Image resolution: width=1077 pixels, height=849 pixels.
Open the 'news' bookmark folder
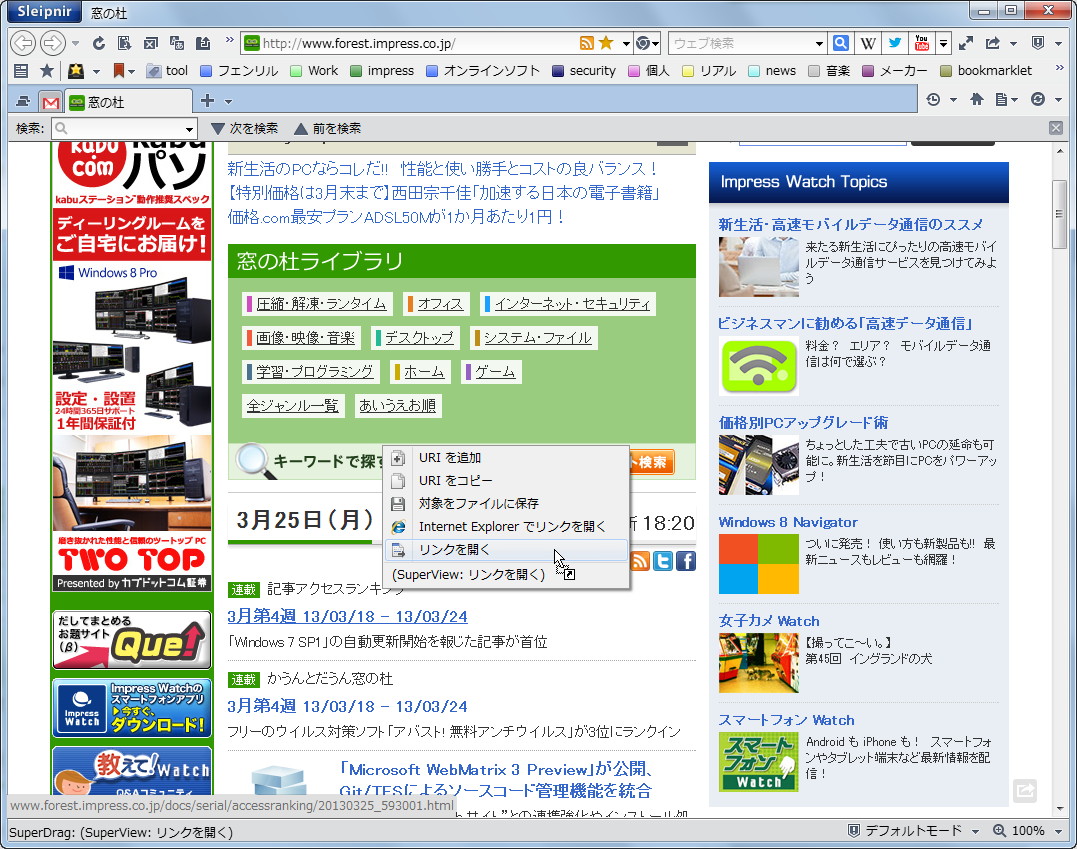coord(773,71)
